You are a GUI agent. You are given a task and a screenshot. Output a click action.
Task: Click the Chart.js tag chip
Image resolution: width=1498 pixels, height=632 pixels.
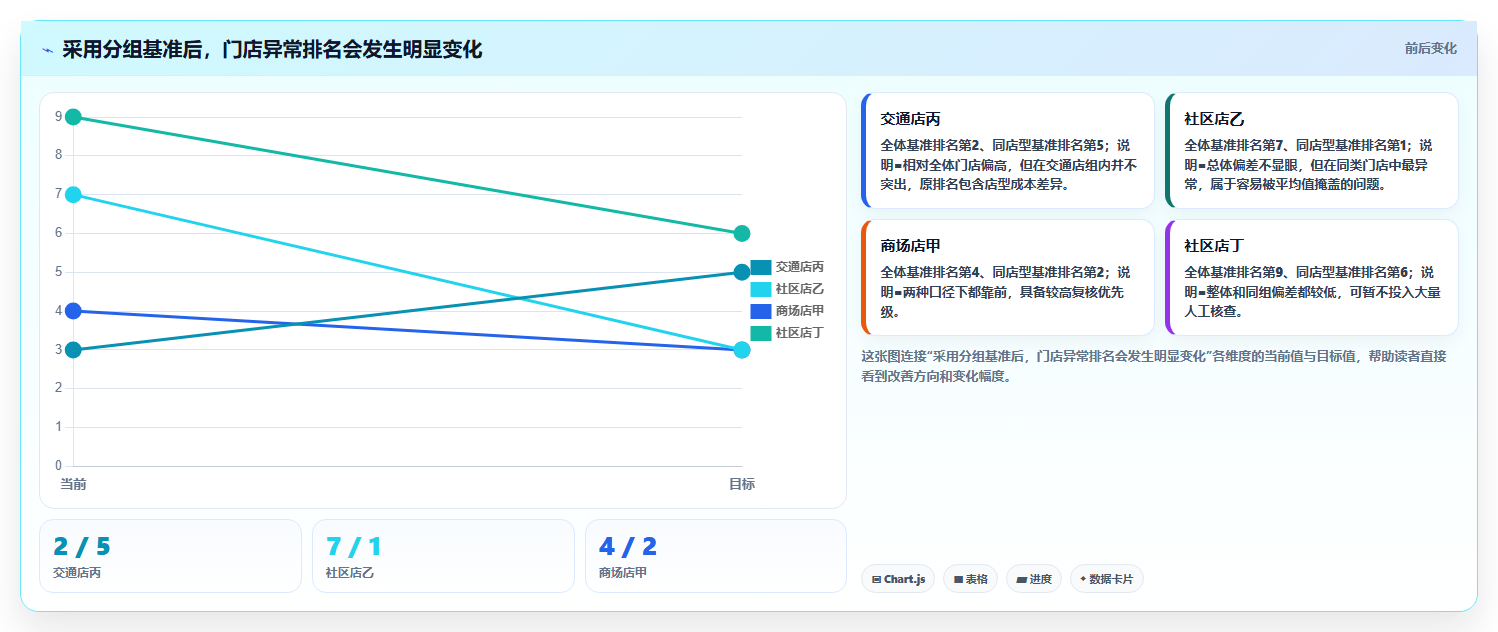pyautogui.click(x=898, y=579)
